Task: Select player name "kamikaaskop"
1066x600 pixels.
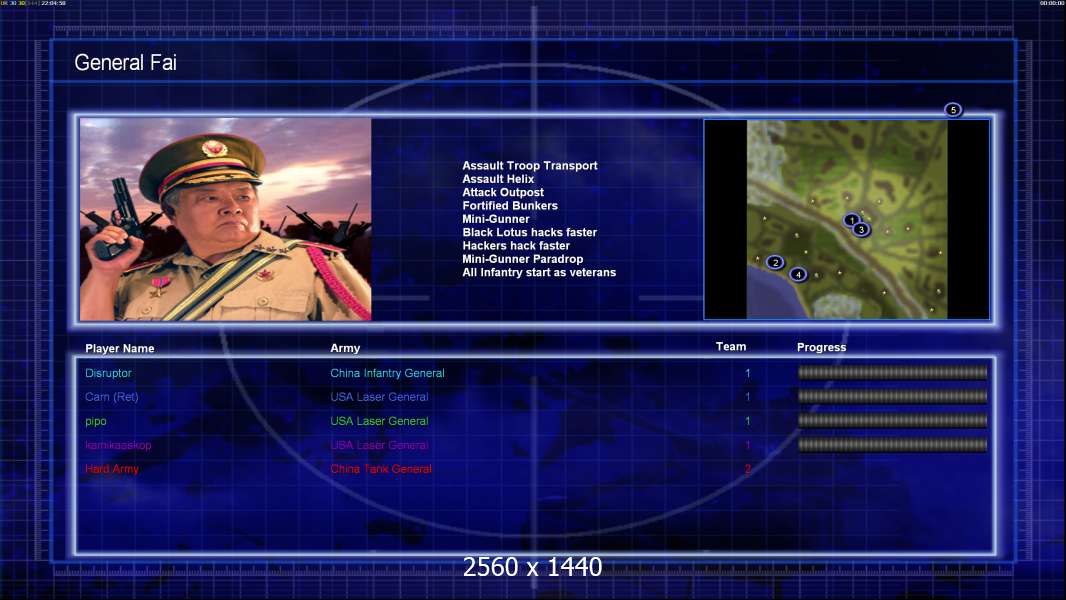Action: click(x=118, y=445)
